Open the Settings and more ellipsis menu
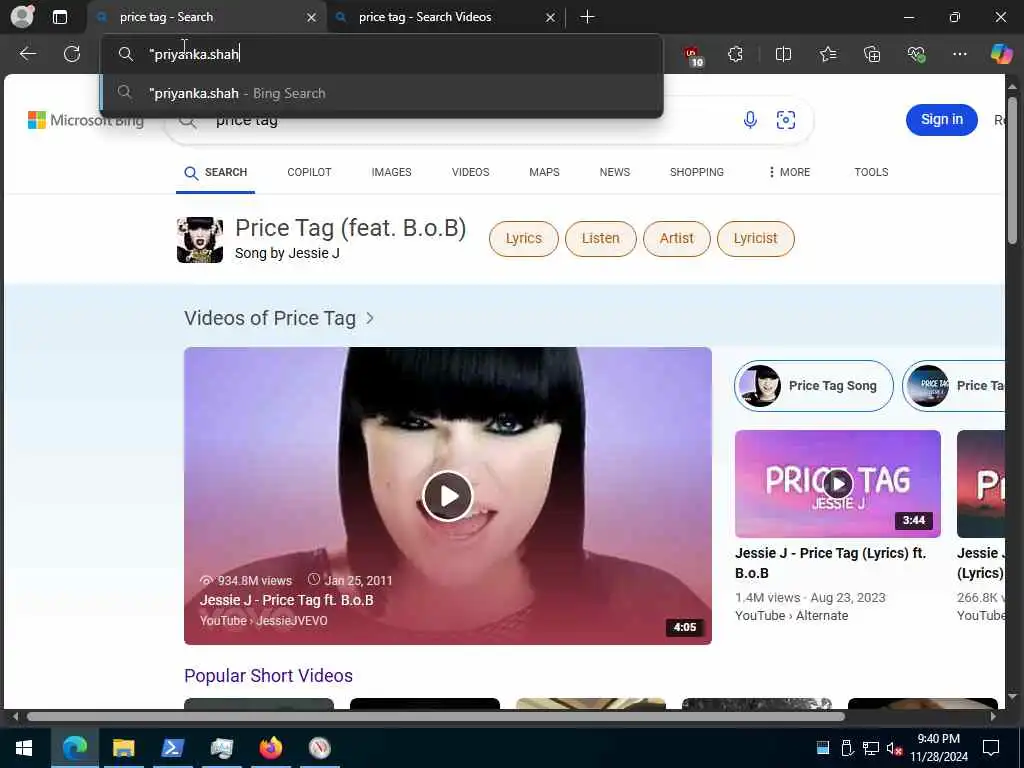1024x768 pixels. pyautogui.click(x=959, y=54)
